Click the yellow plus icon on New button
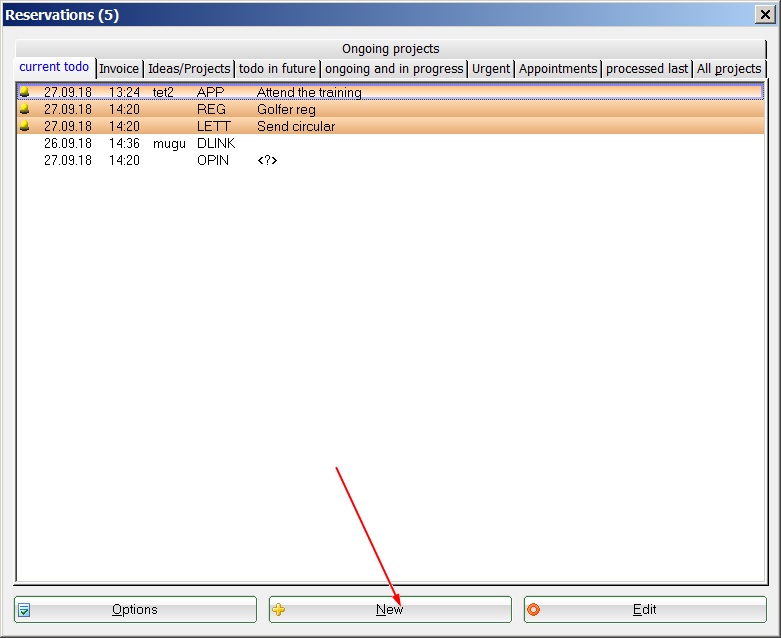This screenshot has height=638, width=781. 279,609
